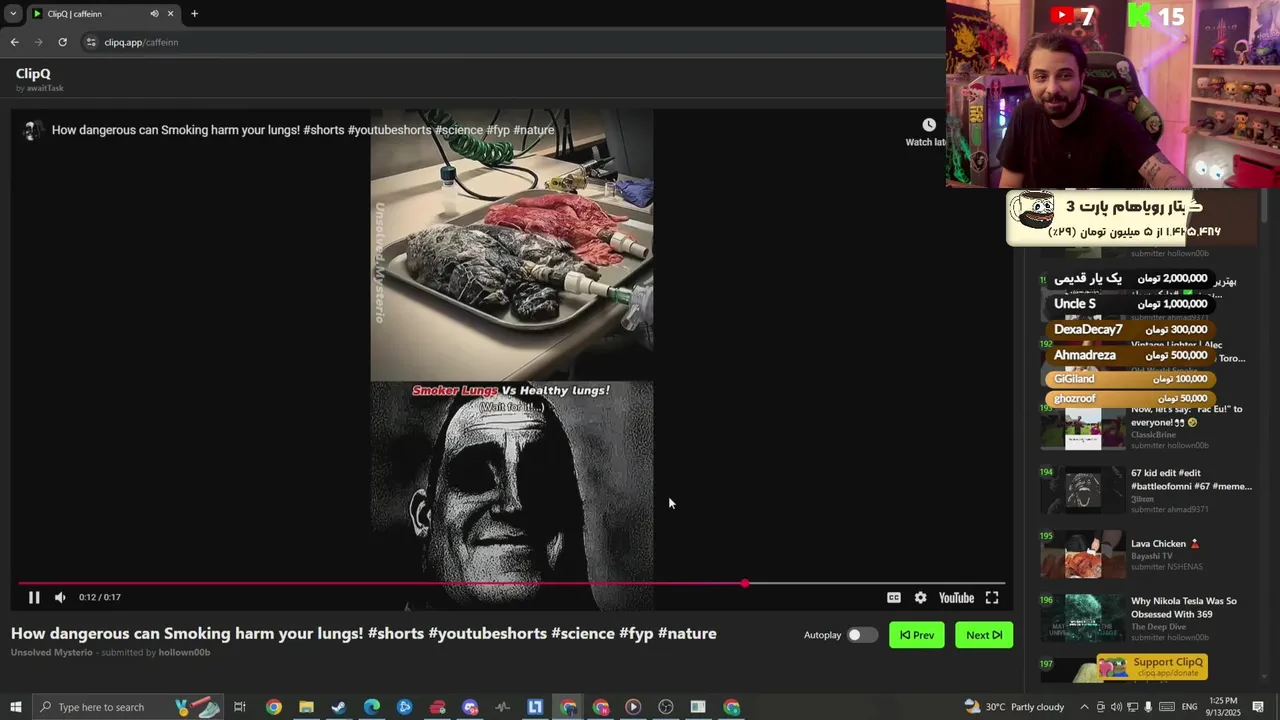
Task: Click 'ClassicBrine' channel text
Action: 1153,435
